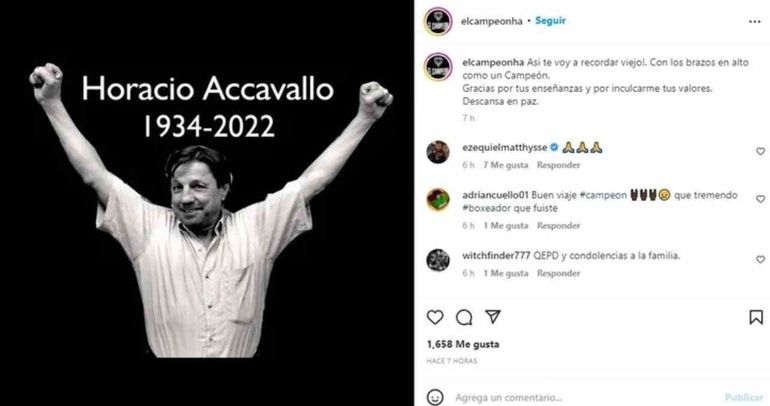Image resolution: width=770 pixels, height=406 pixels.
Task: Like the witchfinder777 comment heart
Action: point(760,259)
